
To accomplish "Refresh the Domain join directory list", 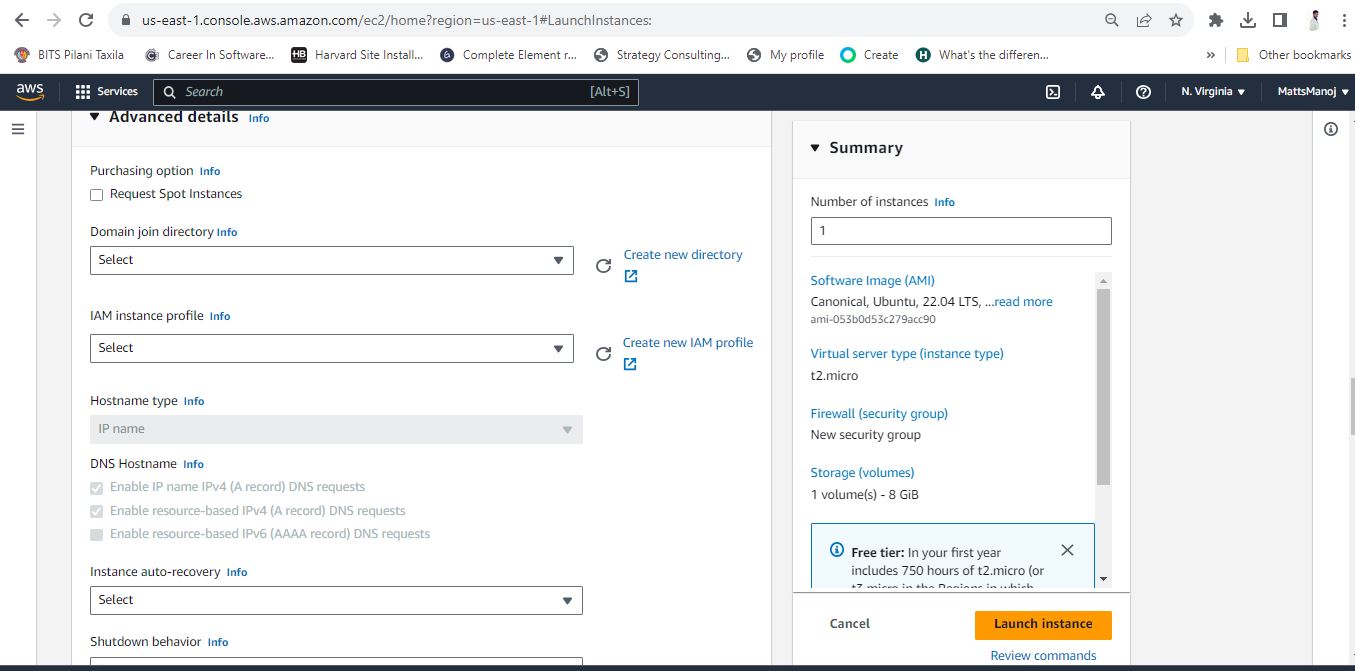I will point(603,266).
